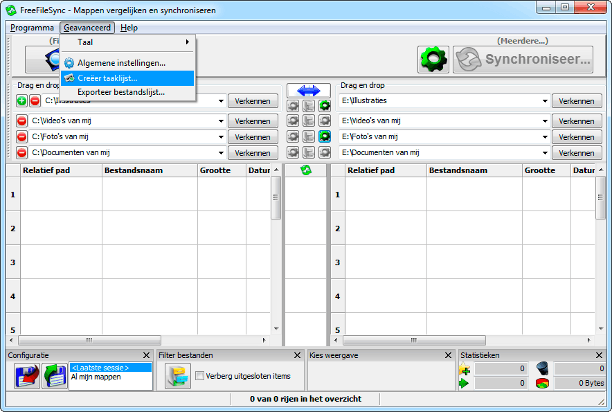Click the trash icon in Statistieken
This screenshot has height=412, width=612.
(543, 368)
